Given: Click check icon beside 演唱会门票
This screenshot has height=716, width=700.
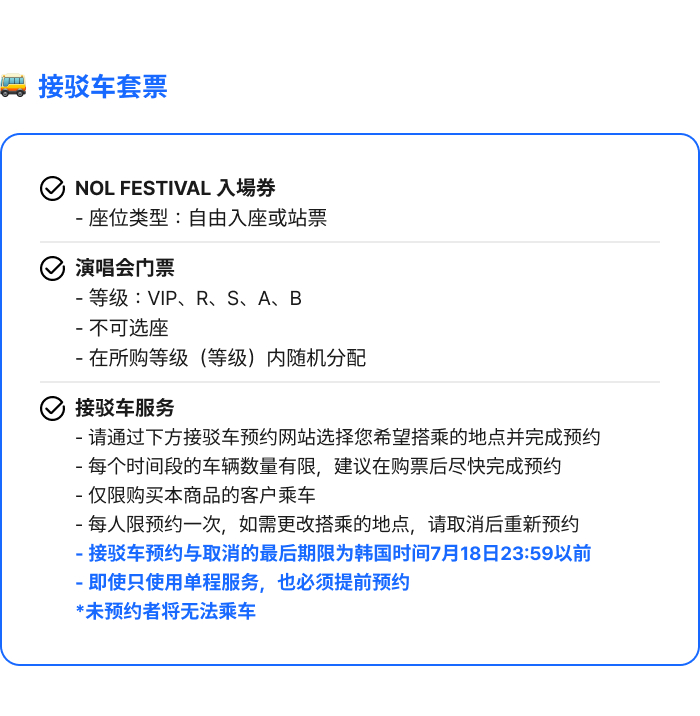Looking at the screenshot, I should click(53, 268).
